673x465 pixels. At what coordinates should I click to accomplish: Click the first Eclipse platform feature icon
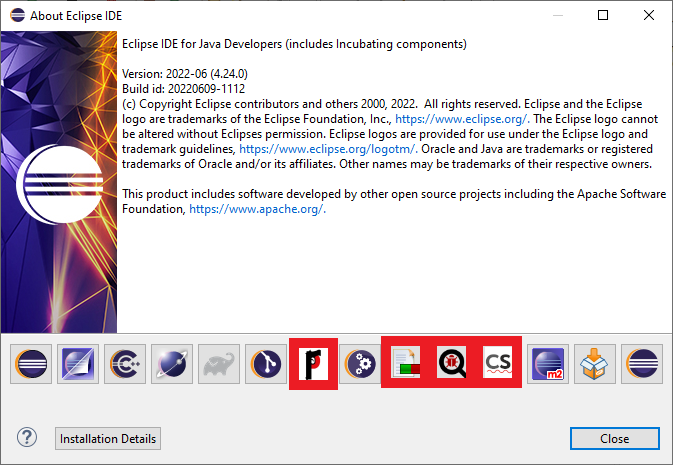point(31,364)
